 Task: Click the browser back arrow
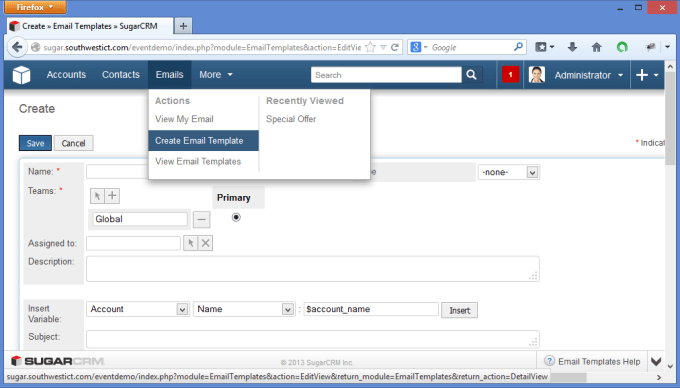point(17,47)
